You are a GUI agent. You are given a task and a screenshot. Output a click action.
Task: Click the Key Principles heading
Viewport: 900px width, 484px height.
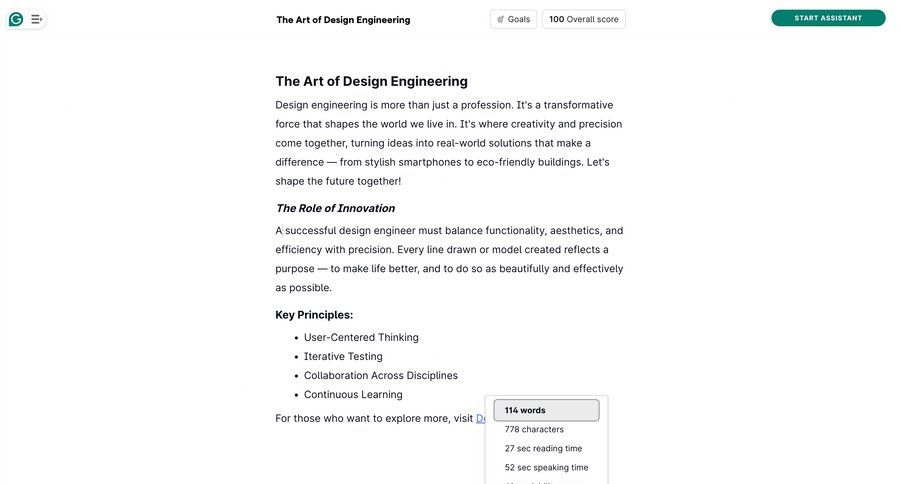pos(314,314)
